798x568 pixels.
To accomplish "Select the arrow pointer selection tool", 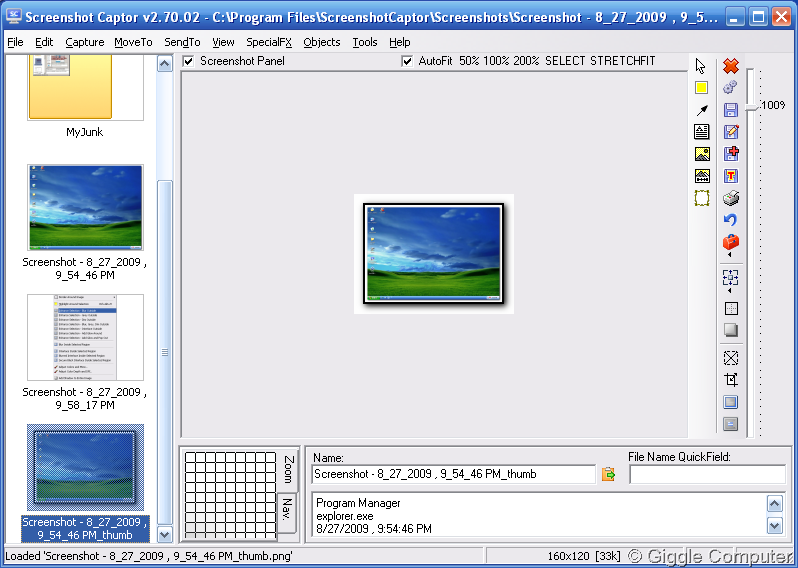I will (701, 66).
